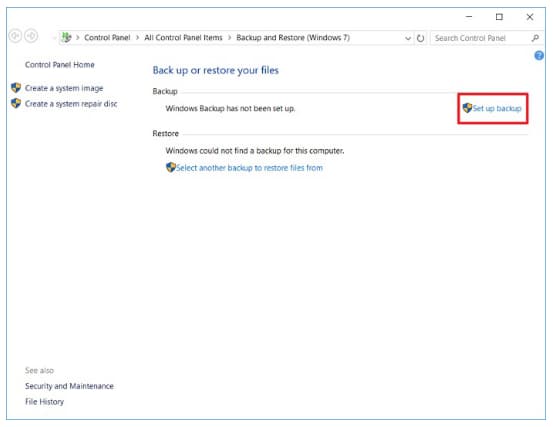553x427 pixels.
Task: Click the shield icon next to Set up backup
Action: click(x=467, y=108)
